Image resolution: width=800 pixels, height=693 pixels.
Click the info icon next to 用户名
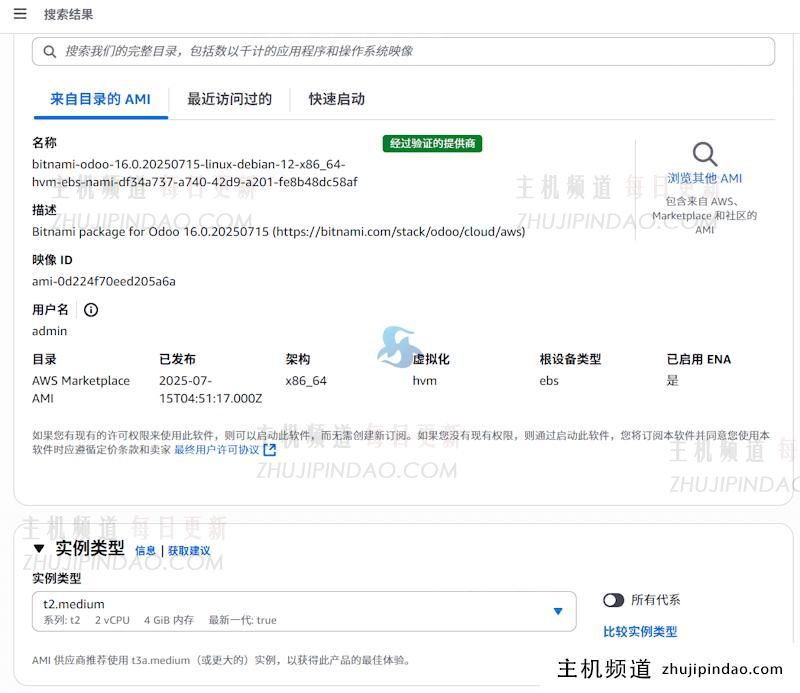(91, 310)
